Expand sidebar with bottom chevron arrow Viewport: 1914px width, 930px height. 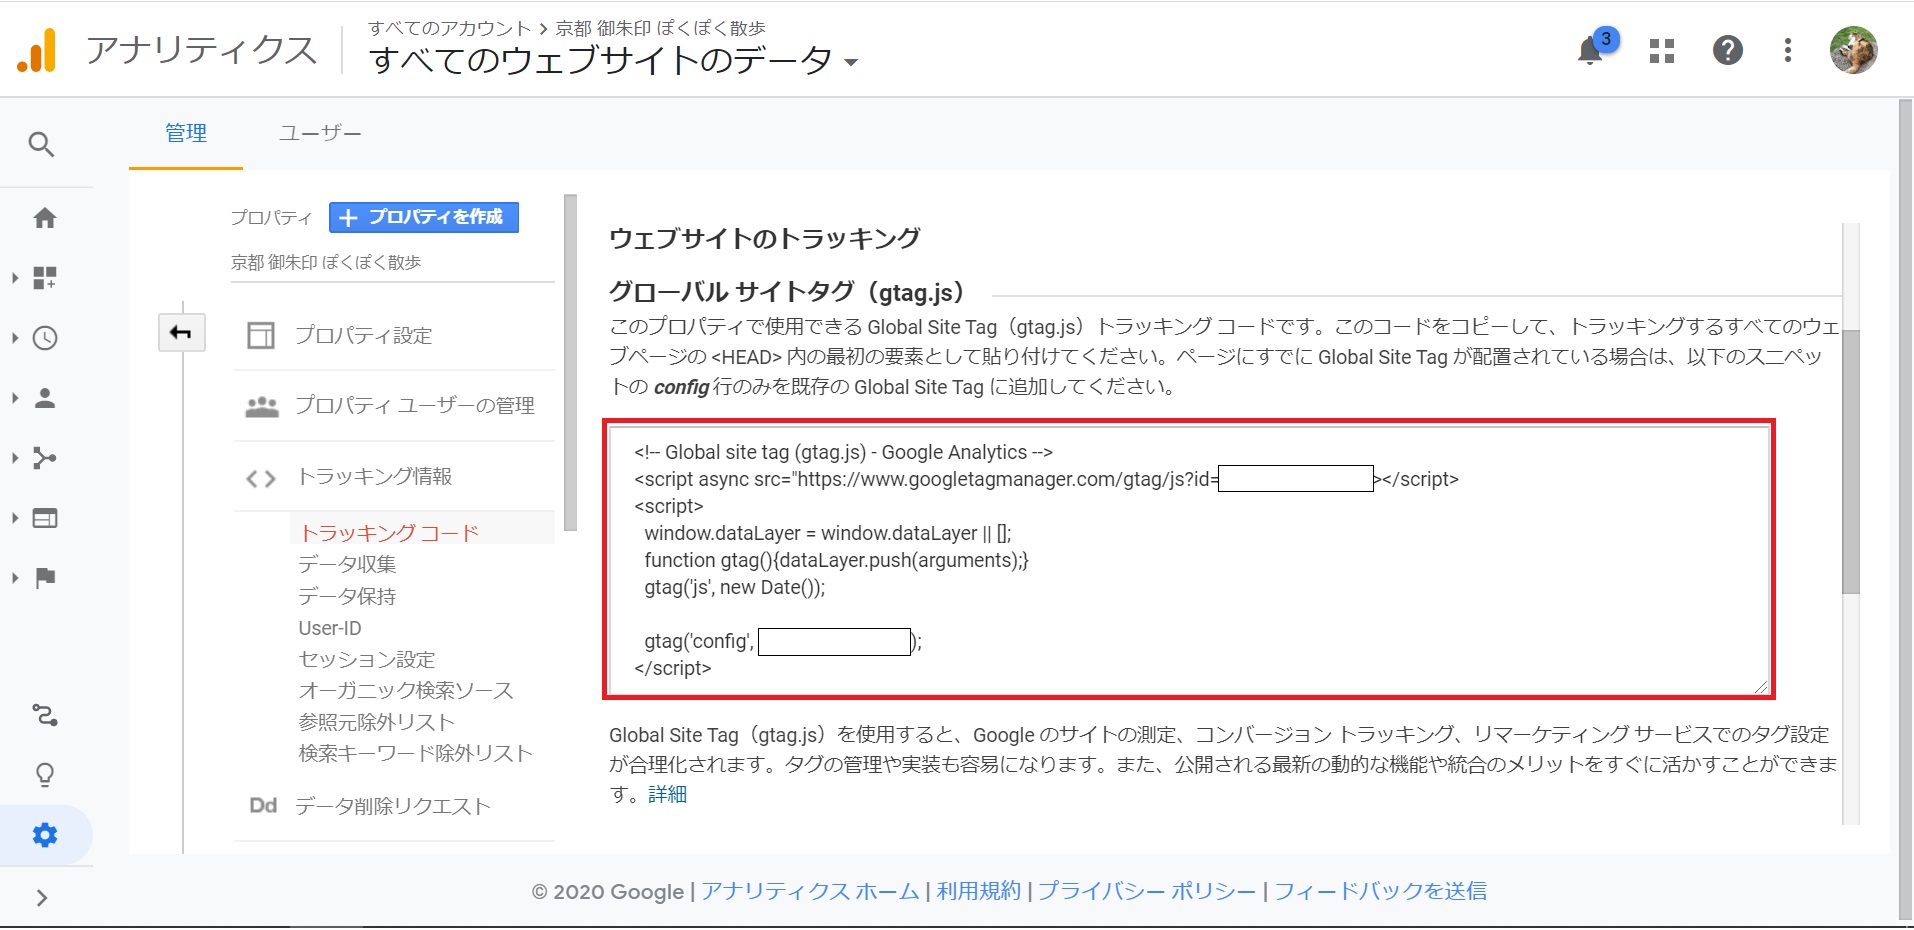tap(41, 898)
